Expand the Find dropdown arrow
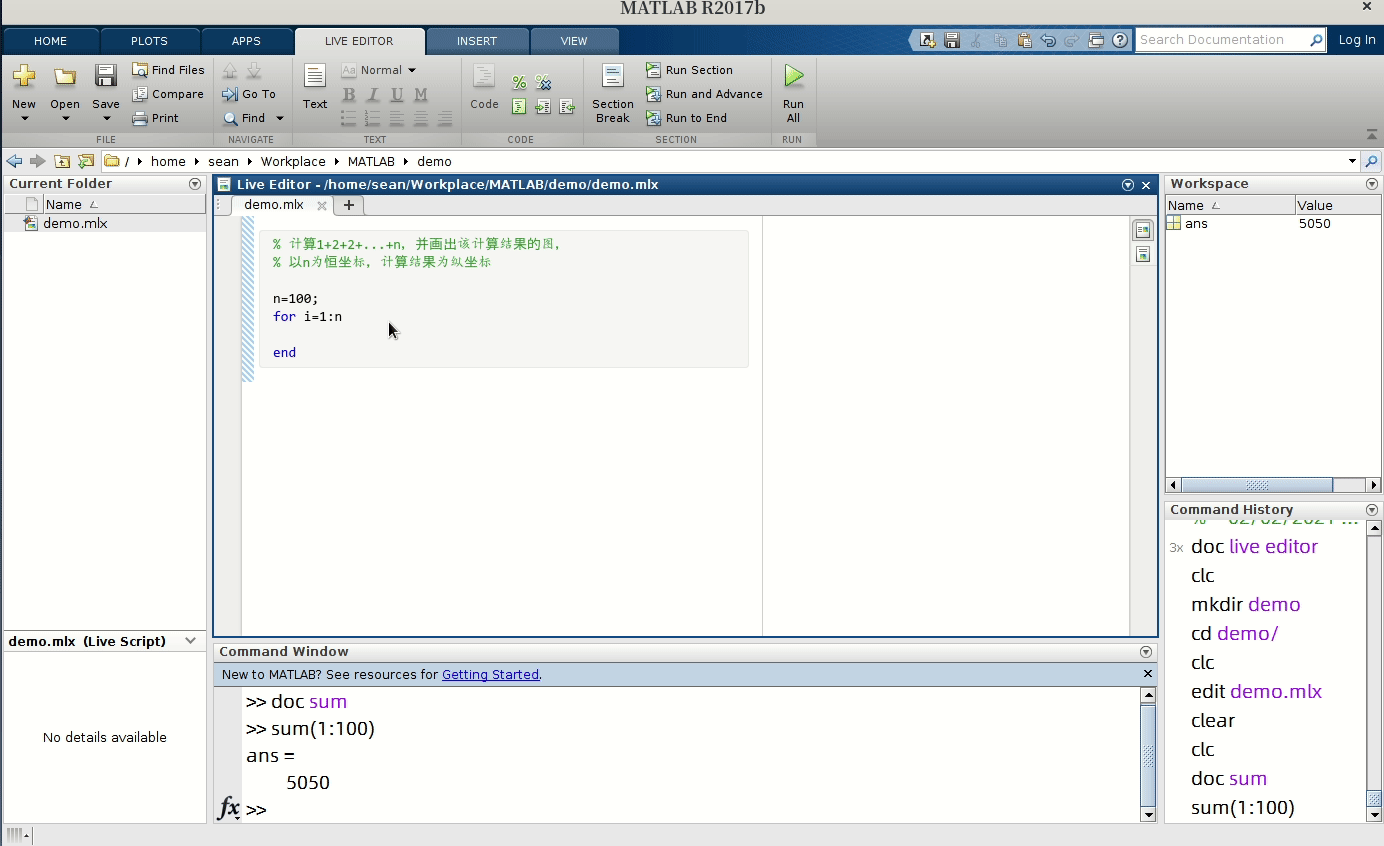Image resolution: width=1384 pixels, height=846 pixels. pos(280,118)
